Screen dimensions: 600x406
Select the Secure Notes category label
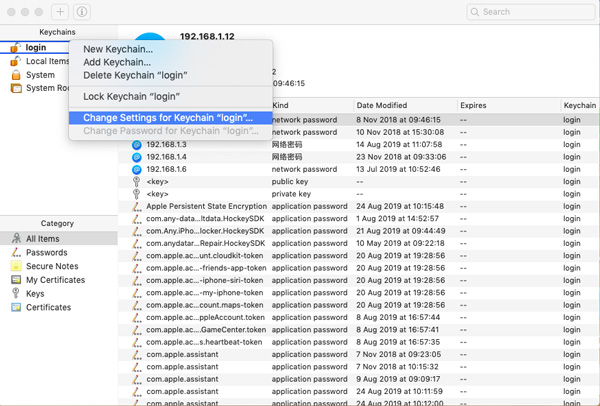click(52, 266)
